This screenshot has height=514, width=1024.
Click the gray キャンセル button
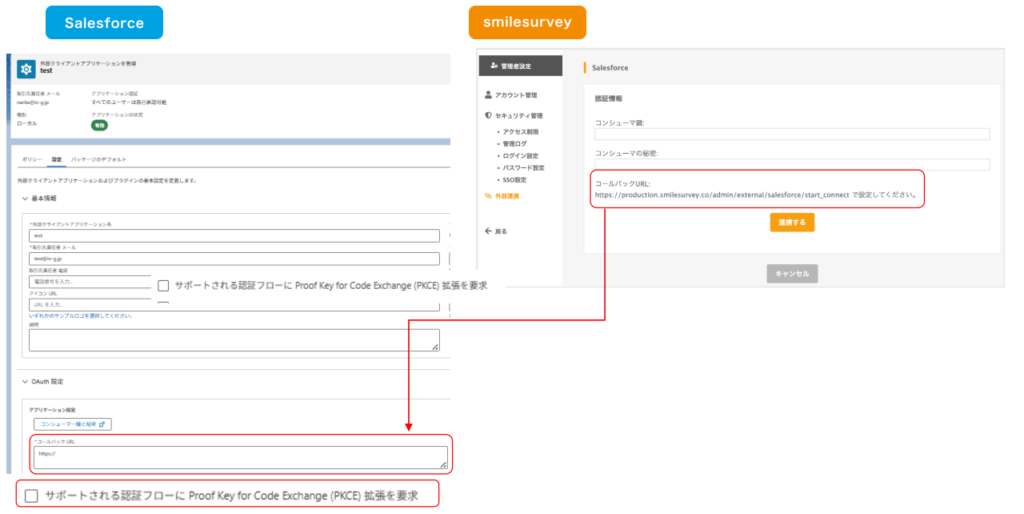pyautogui.click(x=792, y=274)
